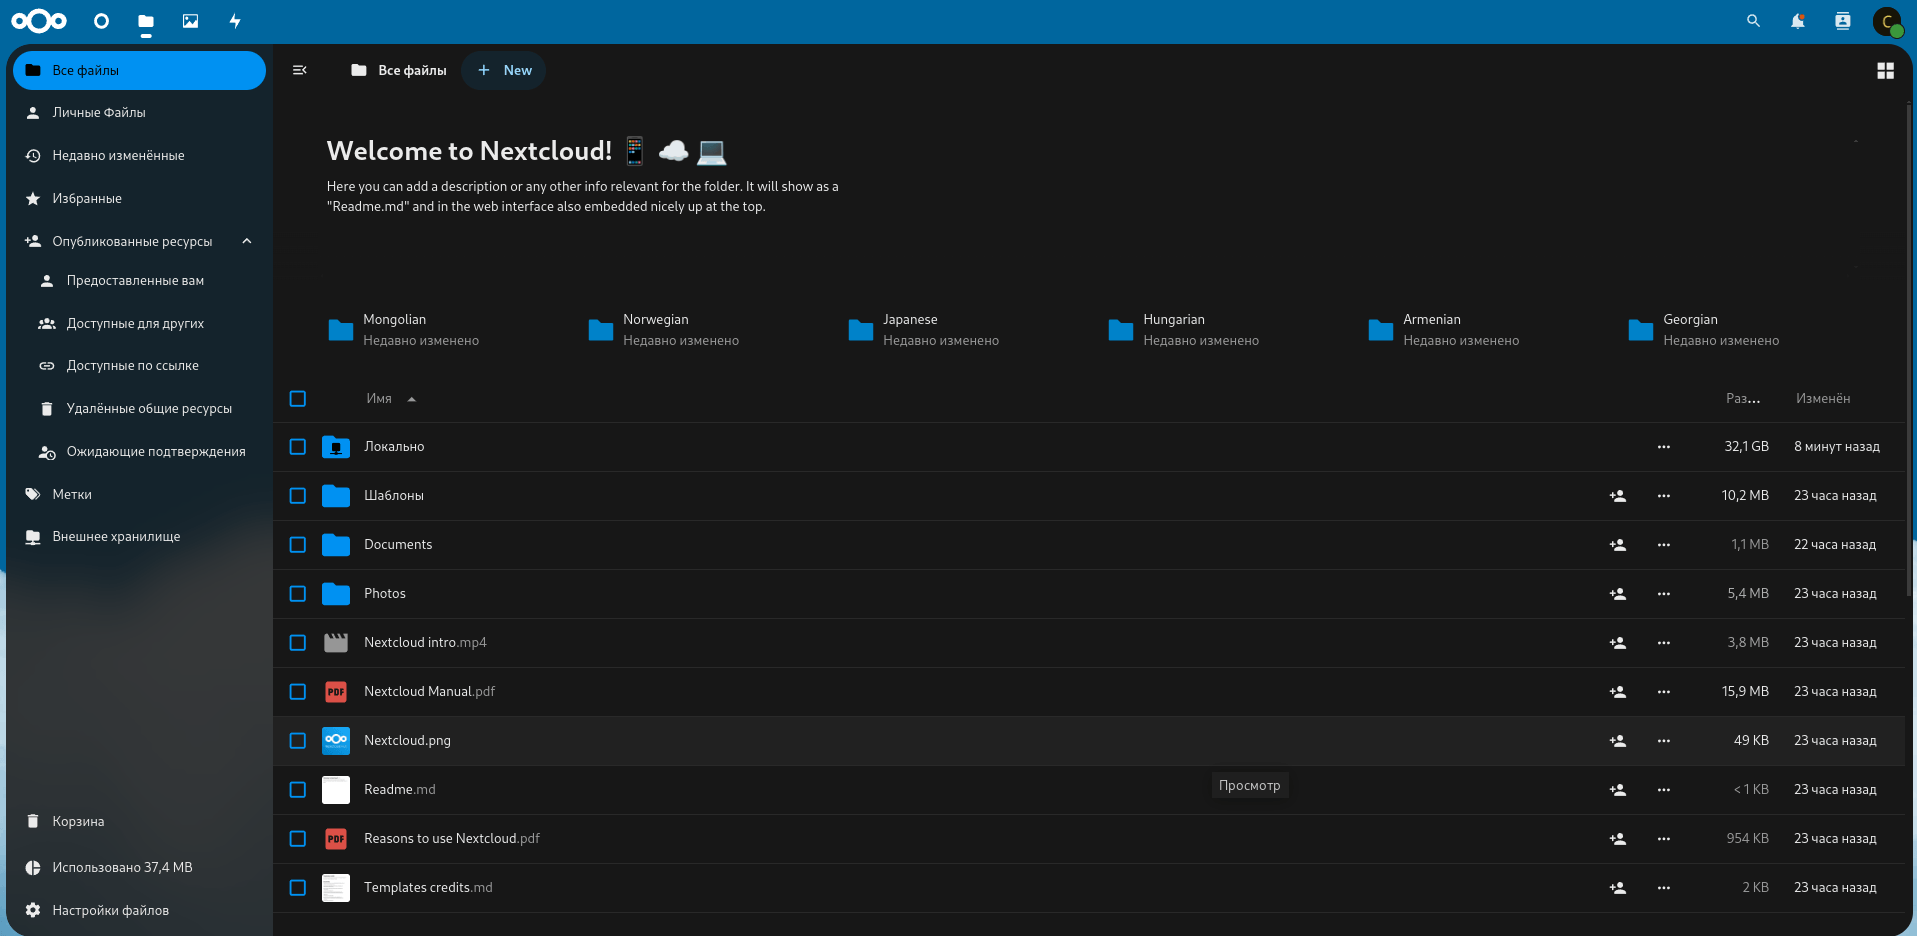Image resolution: width=1917 pixels, height=936 pixels.
Task: Click the New button
Action: tap(504, 70)
